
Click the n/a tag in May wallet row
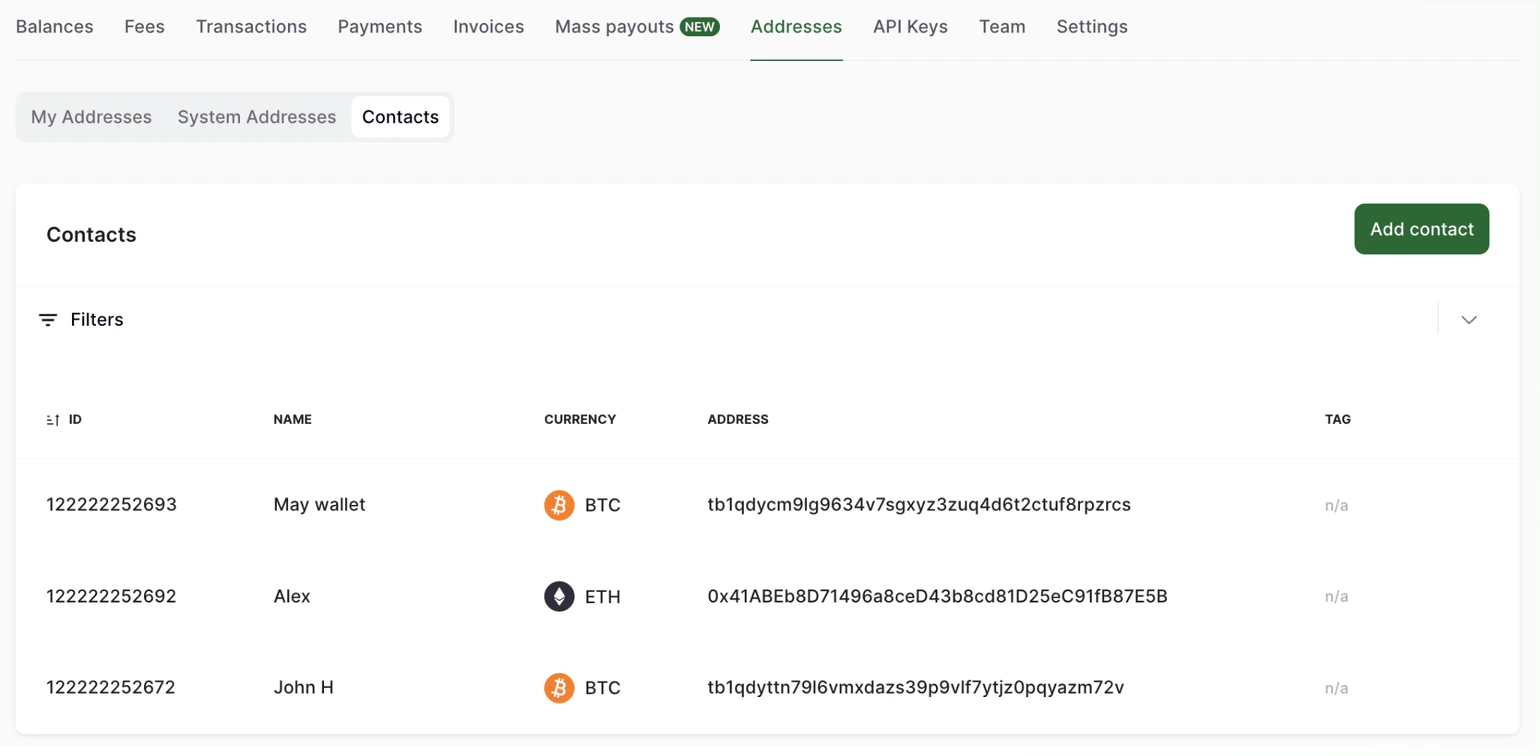click(1337, 506)
